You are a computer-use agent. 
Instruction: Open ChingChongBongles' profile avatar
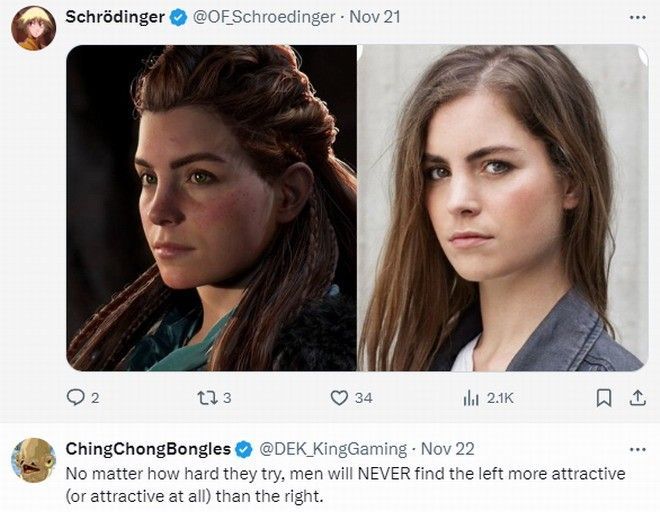click(x=33, y=460)
